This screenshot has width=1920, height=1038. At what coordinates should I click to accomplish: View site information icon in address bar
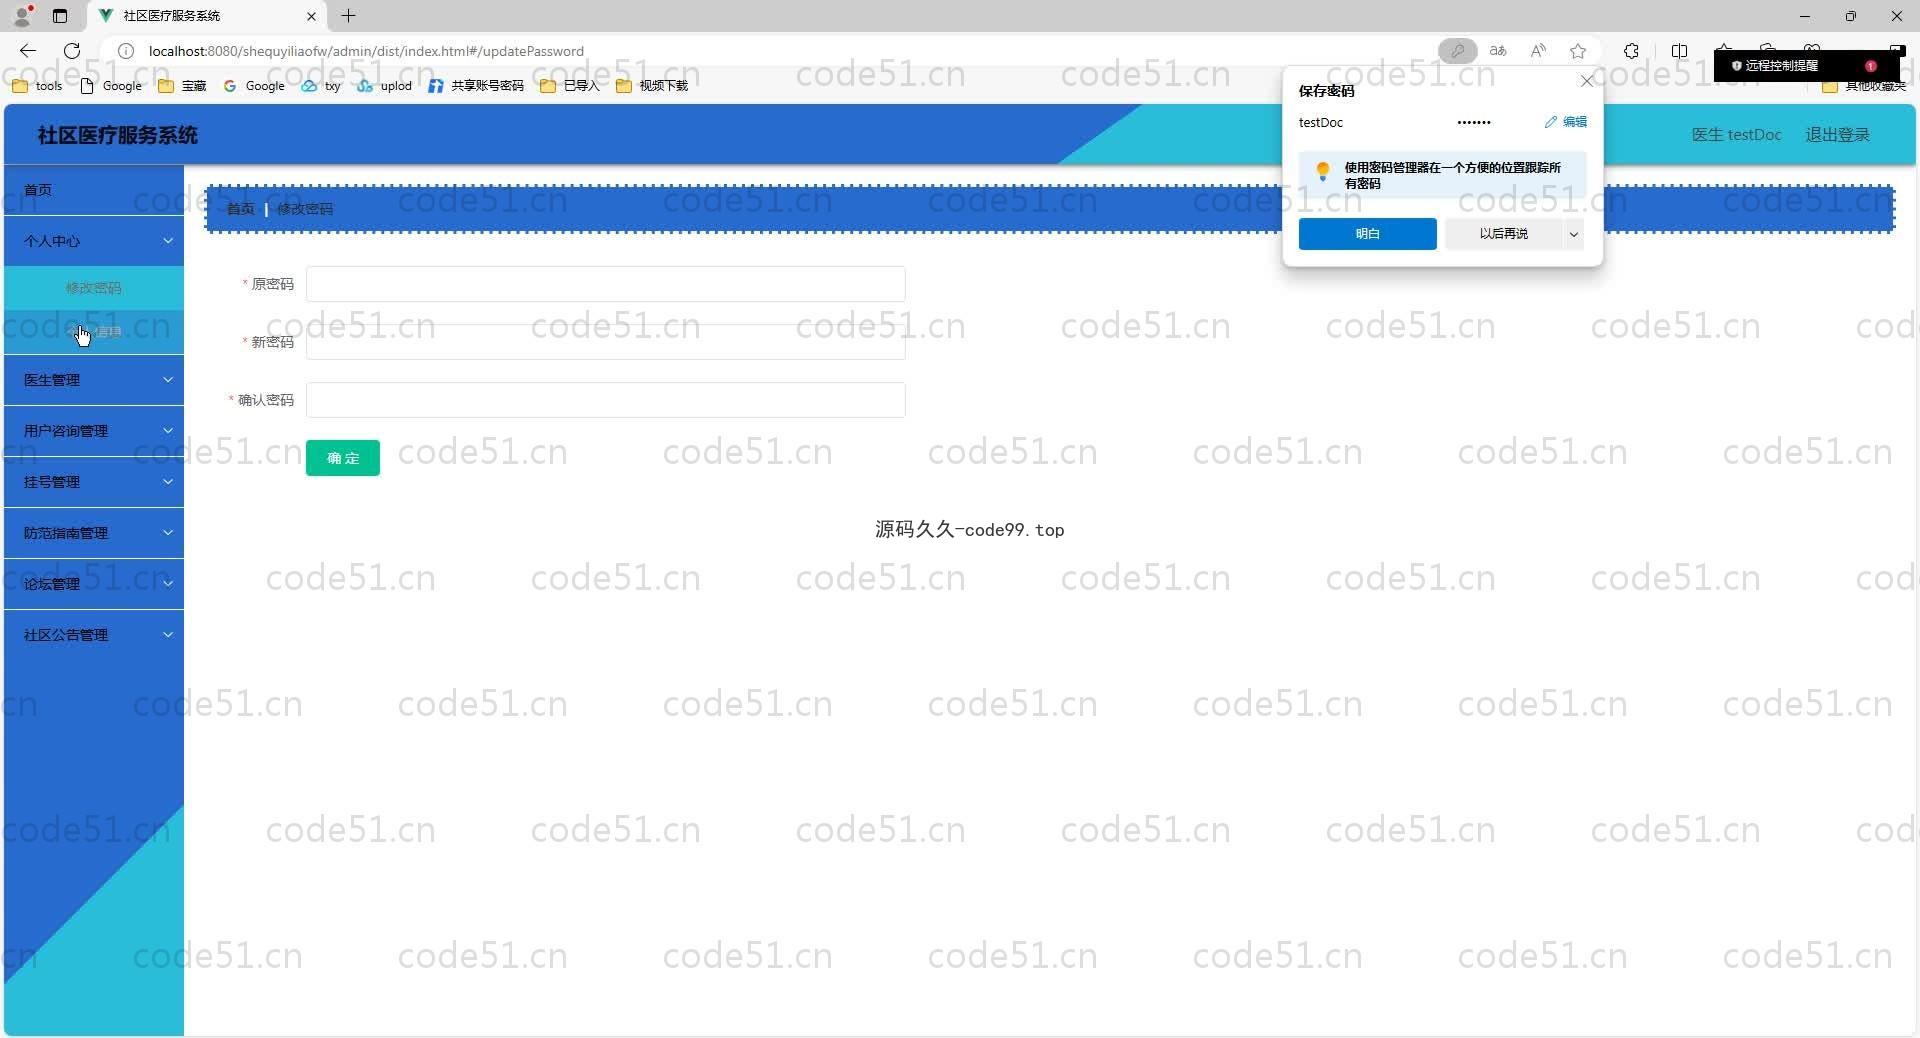coord(126,51)
